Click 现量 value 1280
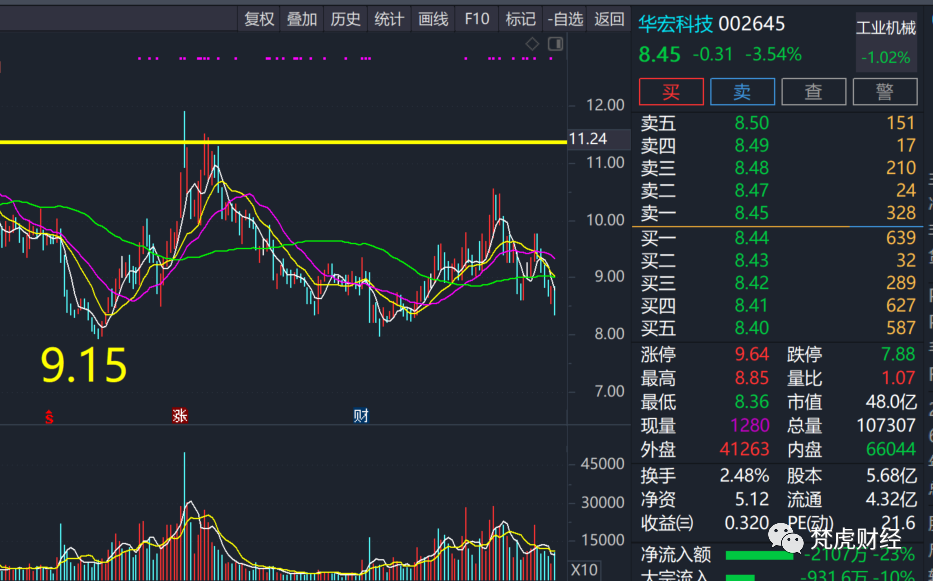The image size is (933, 581). click(750, 426)
